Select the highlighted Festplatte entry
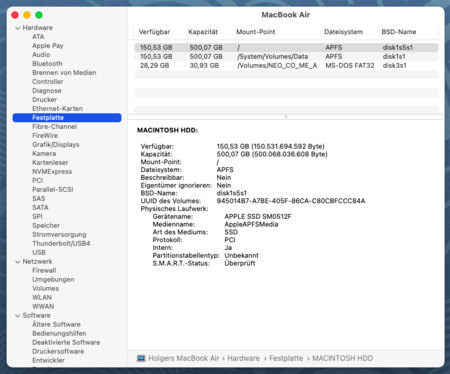This screenshot has height=374, width=450. [x=67, y=118]
